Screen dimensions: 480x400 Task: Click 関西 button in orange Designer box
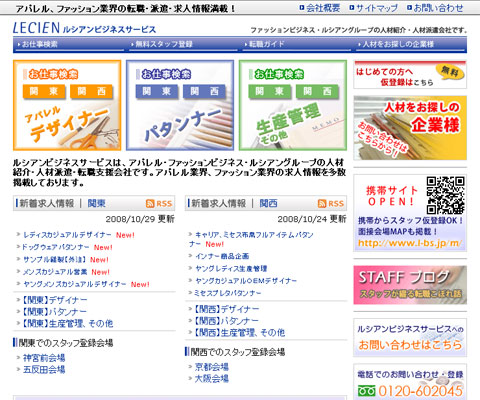91,92
